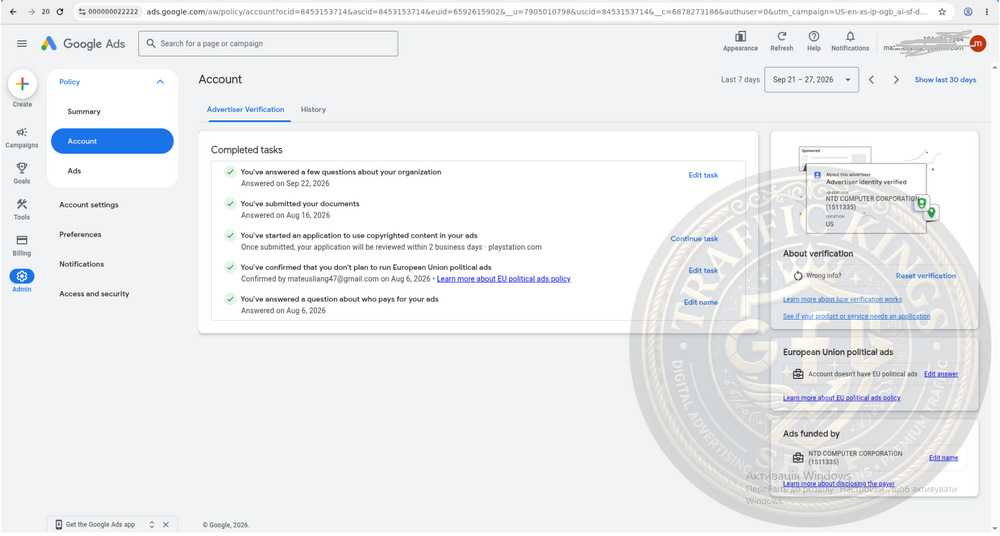Open browser profile icon

tap(968, 11)
